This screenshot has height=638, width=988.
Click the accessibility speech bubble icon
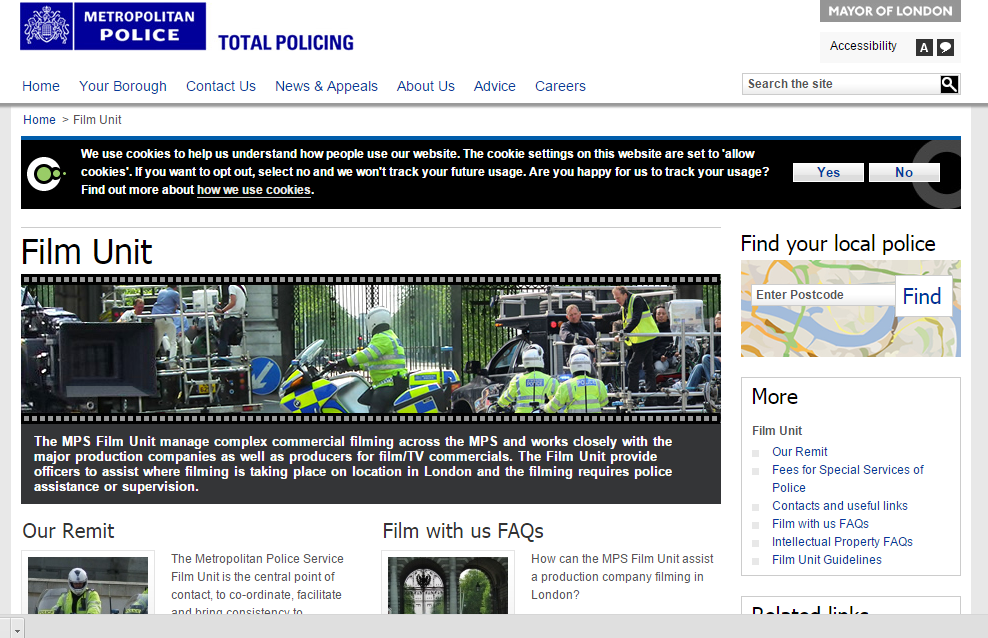945,47
